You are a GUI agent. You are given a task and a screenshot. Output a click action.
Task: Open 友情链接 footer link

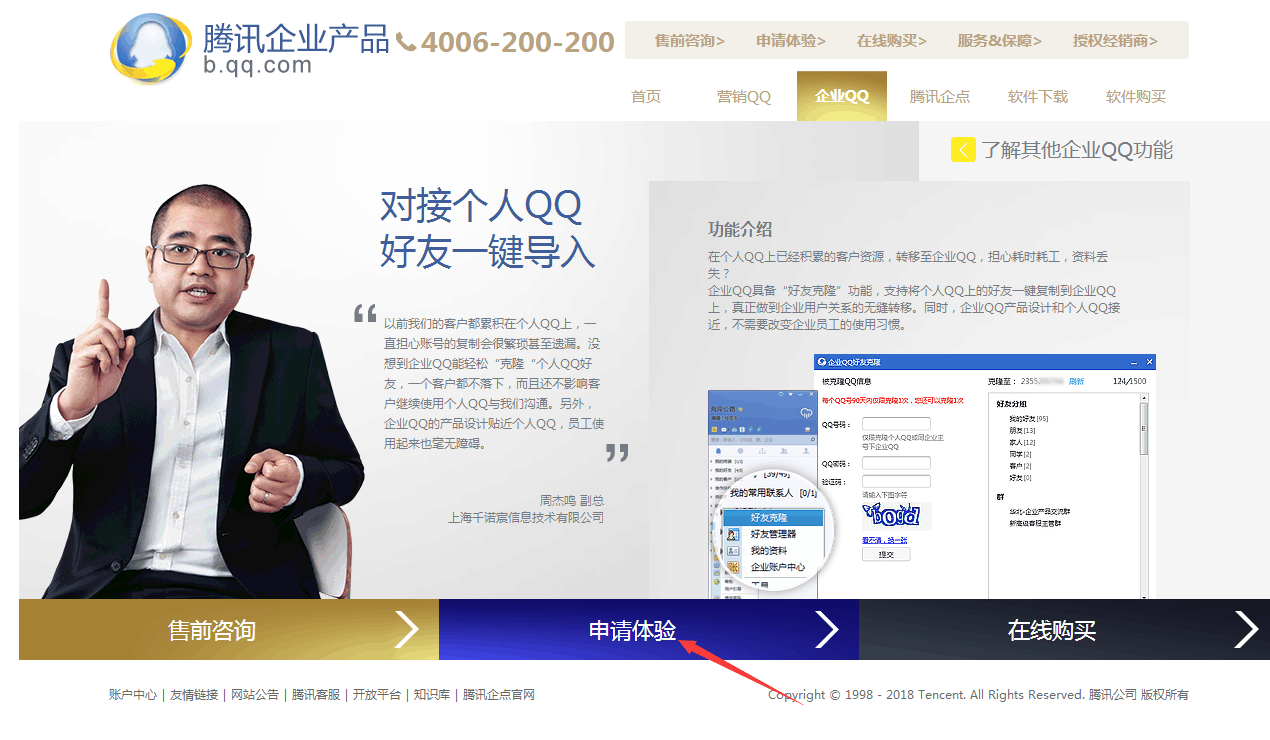(194, 695)
